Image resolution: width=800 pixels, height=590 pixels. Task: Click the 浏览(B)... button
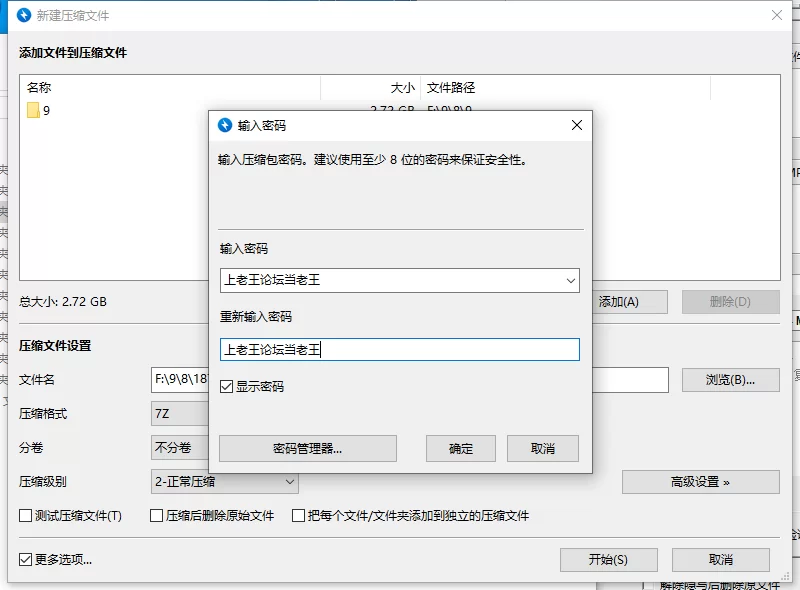[731, 380]
